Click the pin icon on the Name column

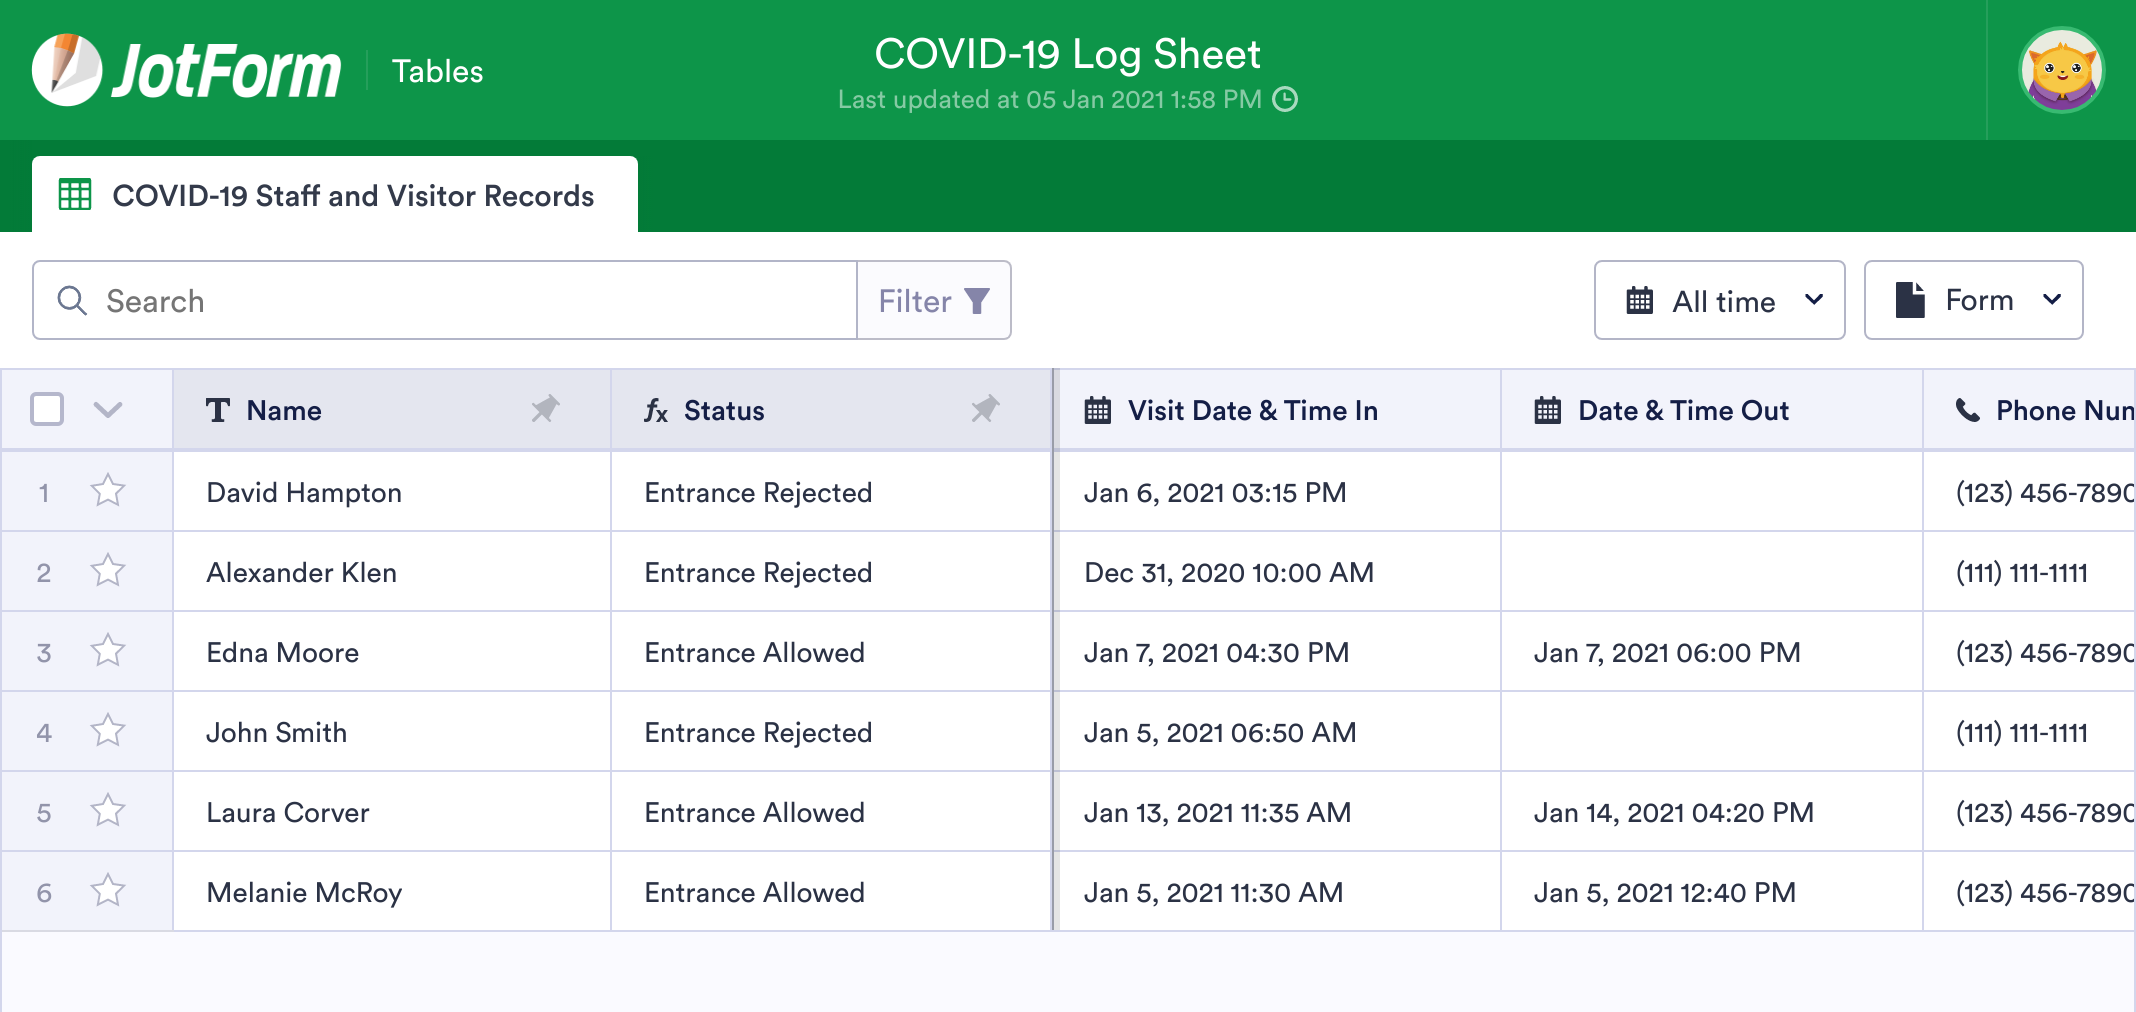tap(546, 410)
